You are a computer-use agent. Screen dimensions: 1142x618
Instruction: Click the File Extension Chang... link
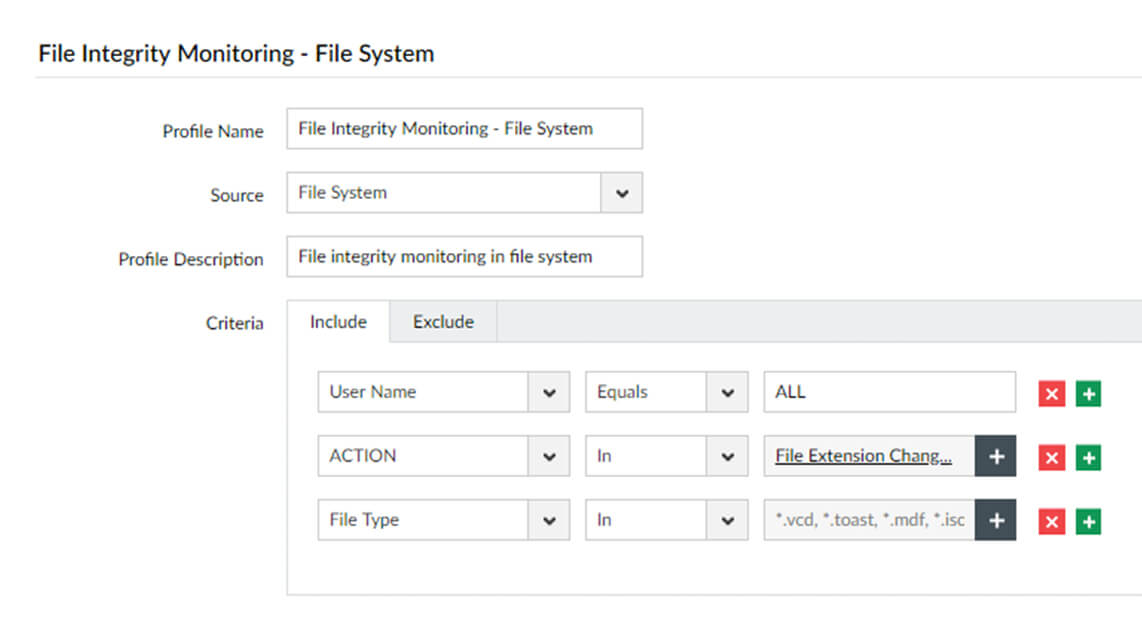click(x=863, y=456)
